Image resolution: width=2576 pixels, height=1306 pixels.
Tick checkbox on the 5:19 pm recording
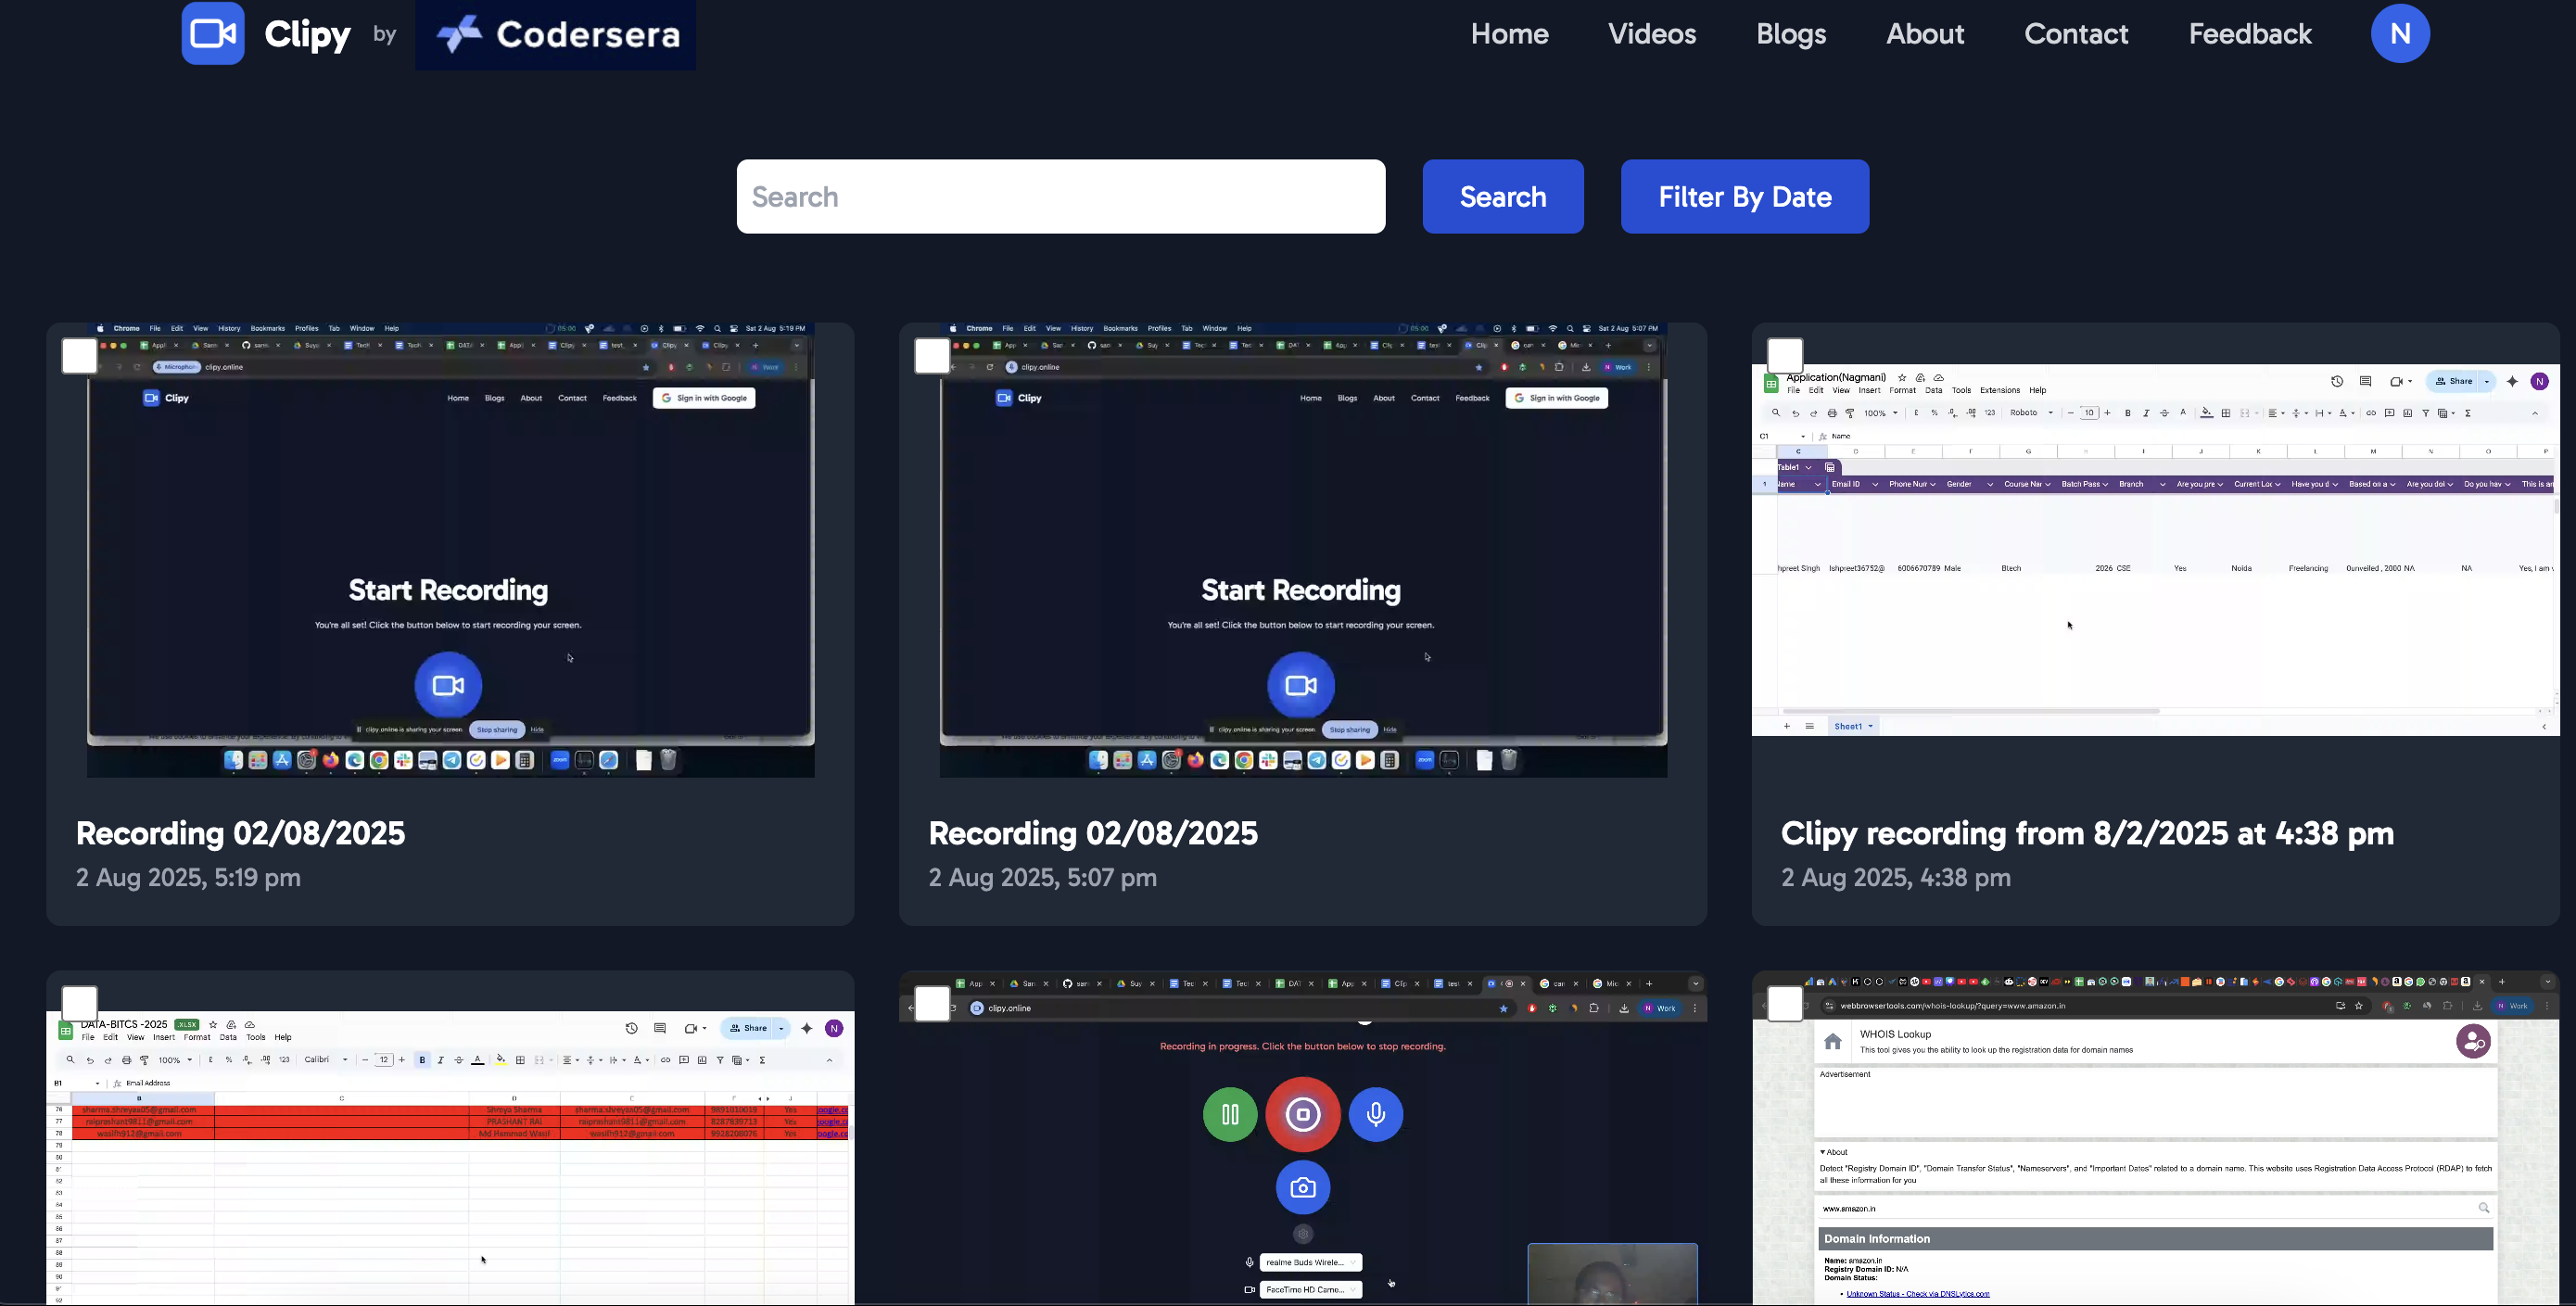pos(79,356)
